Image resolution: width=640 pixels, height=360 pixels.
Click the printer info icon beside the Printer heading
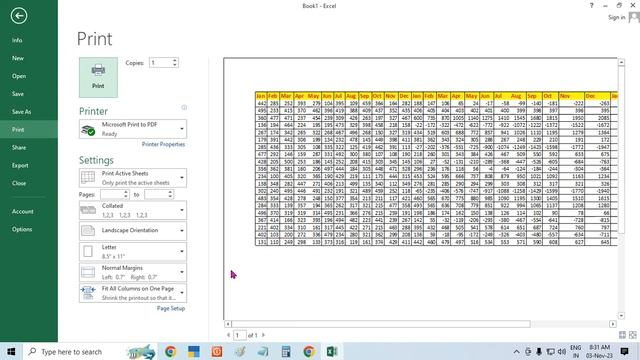(184, 107)
